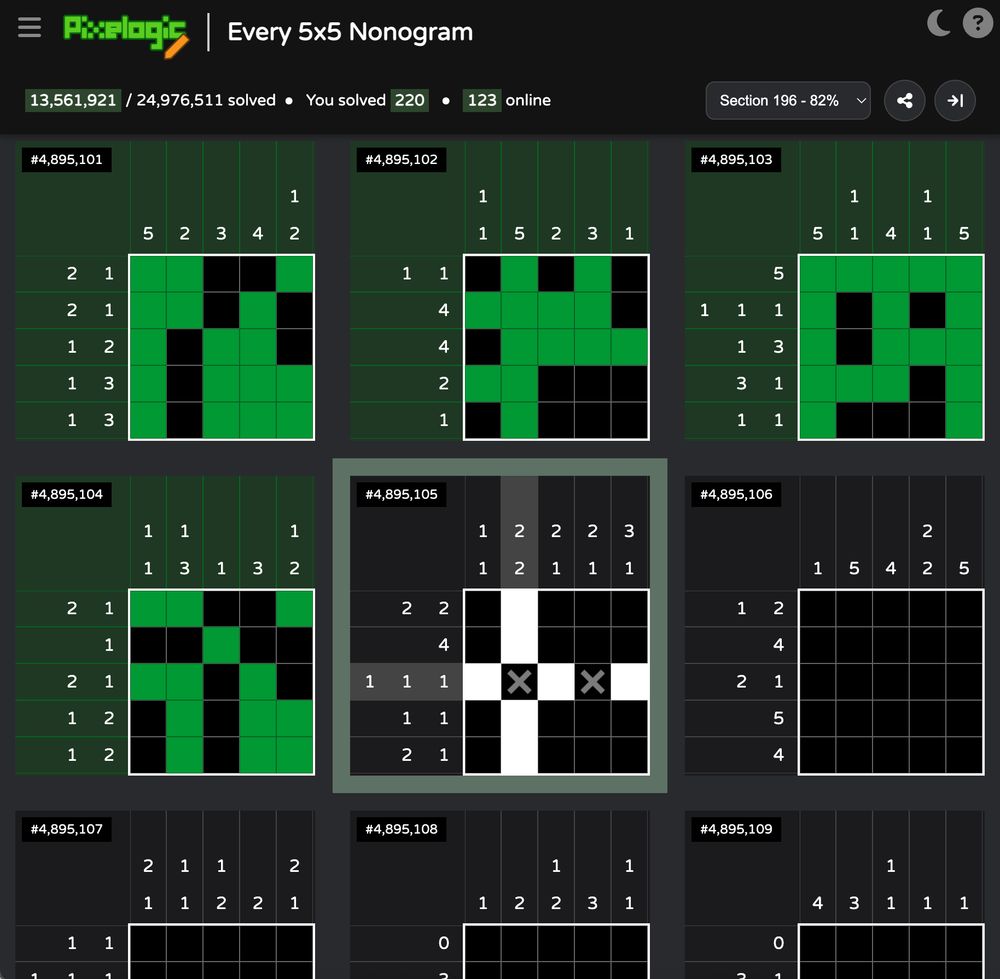Open the Section 196 - 82% dropdown
This screenshot has height=979, width=1000.
click(x=788, y=100)
